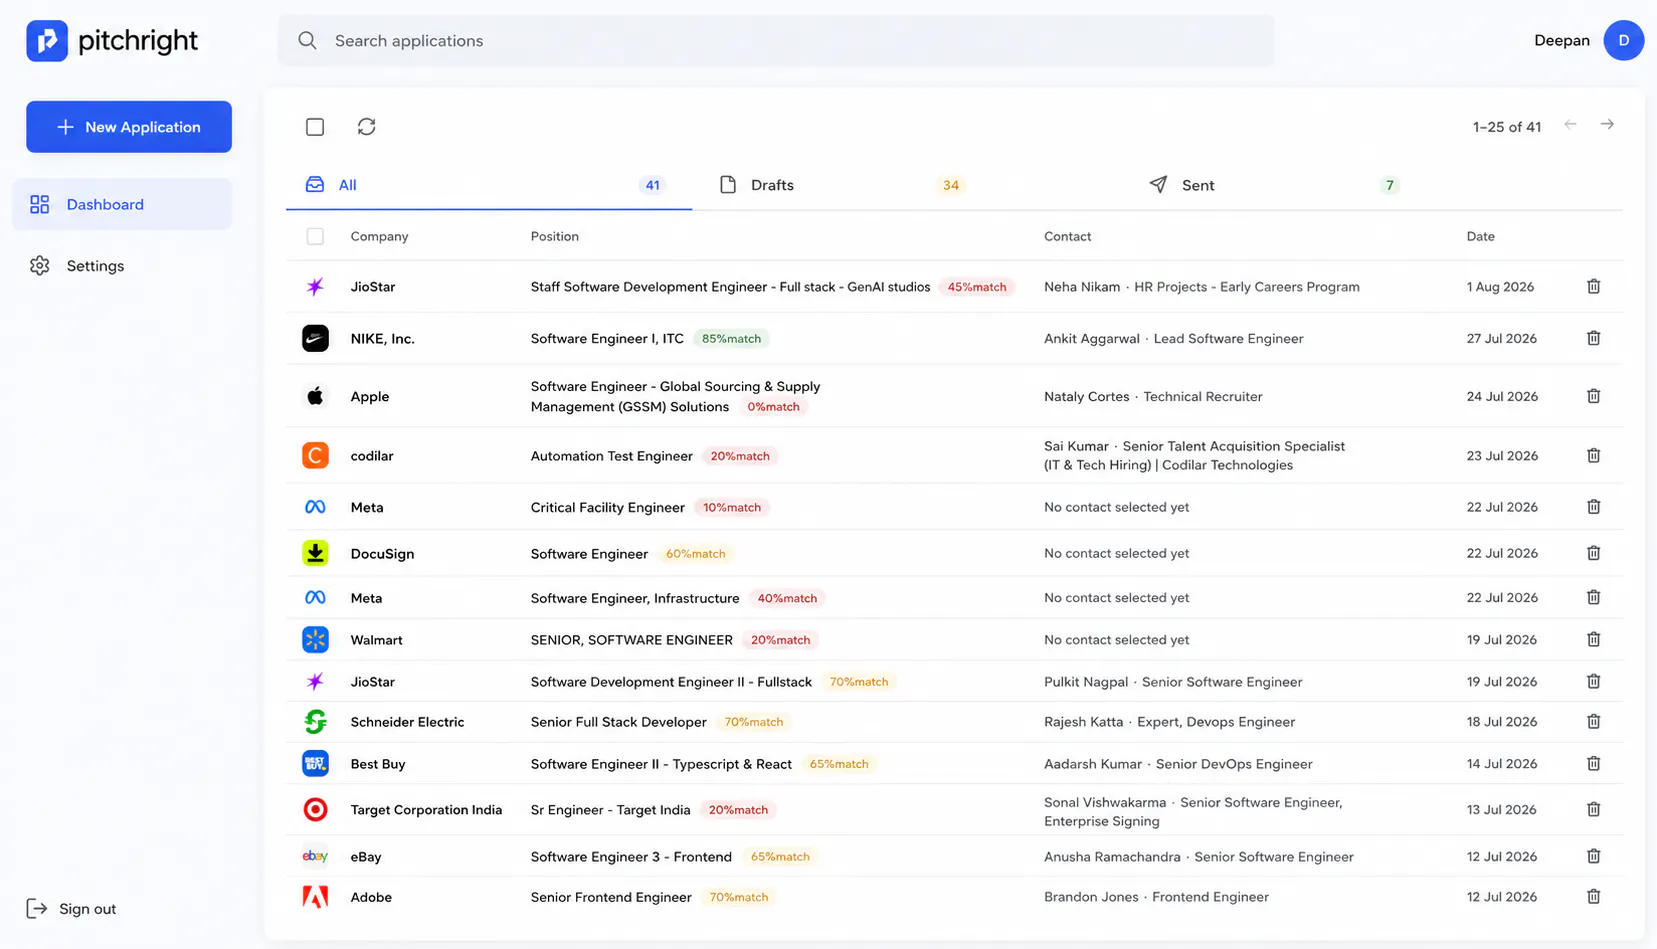The image size is (1657, 949).
Task: Delete the Apple application row
Action: 1594,396
